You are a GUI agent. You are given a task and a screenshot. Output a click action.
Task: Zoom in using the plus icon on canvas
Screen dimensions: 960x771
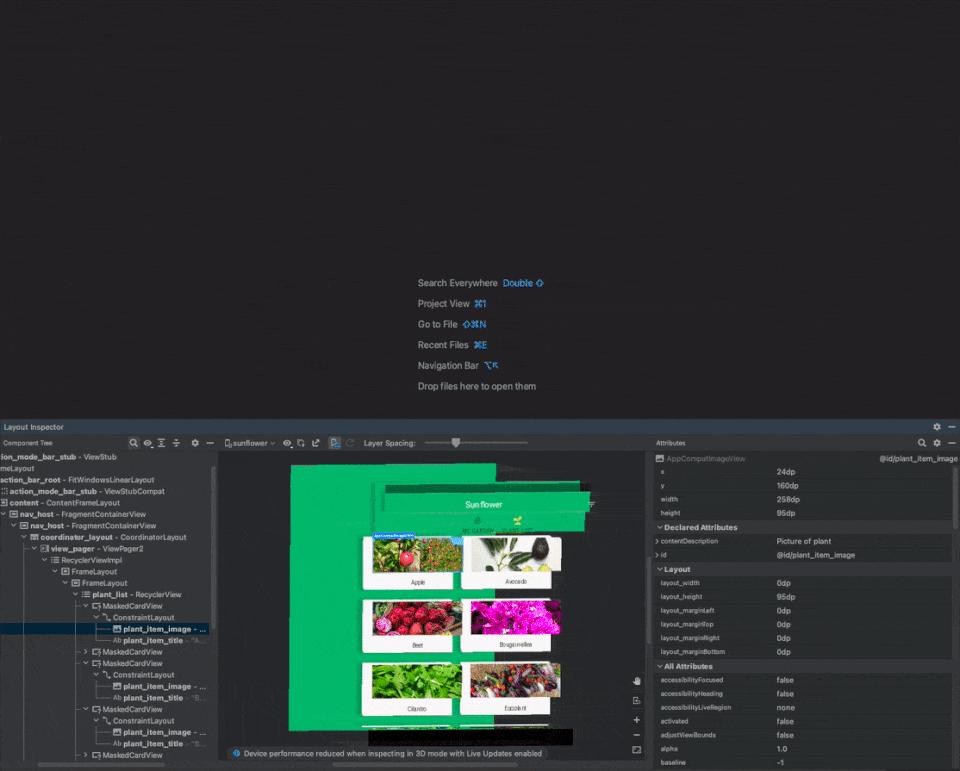[637, 718]
